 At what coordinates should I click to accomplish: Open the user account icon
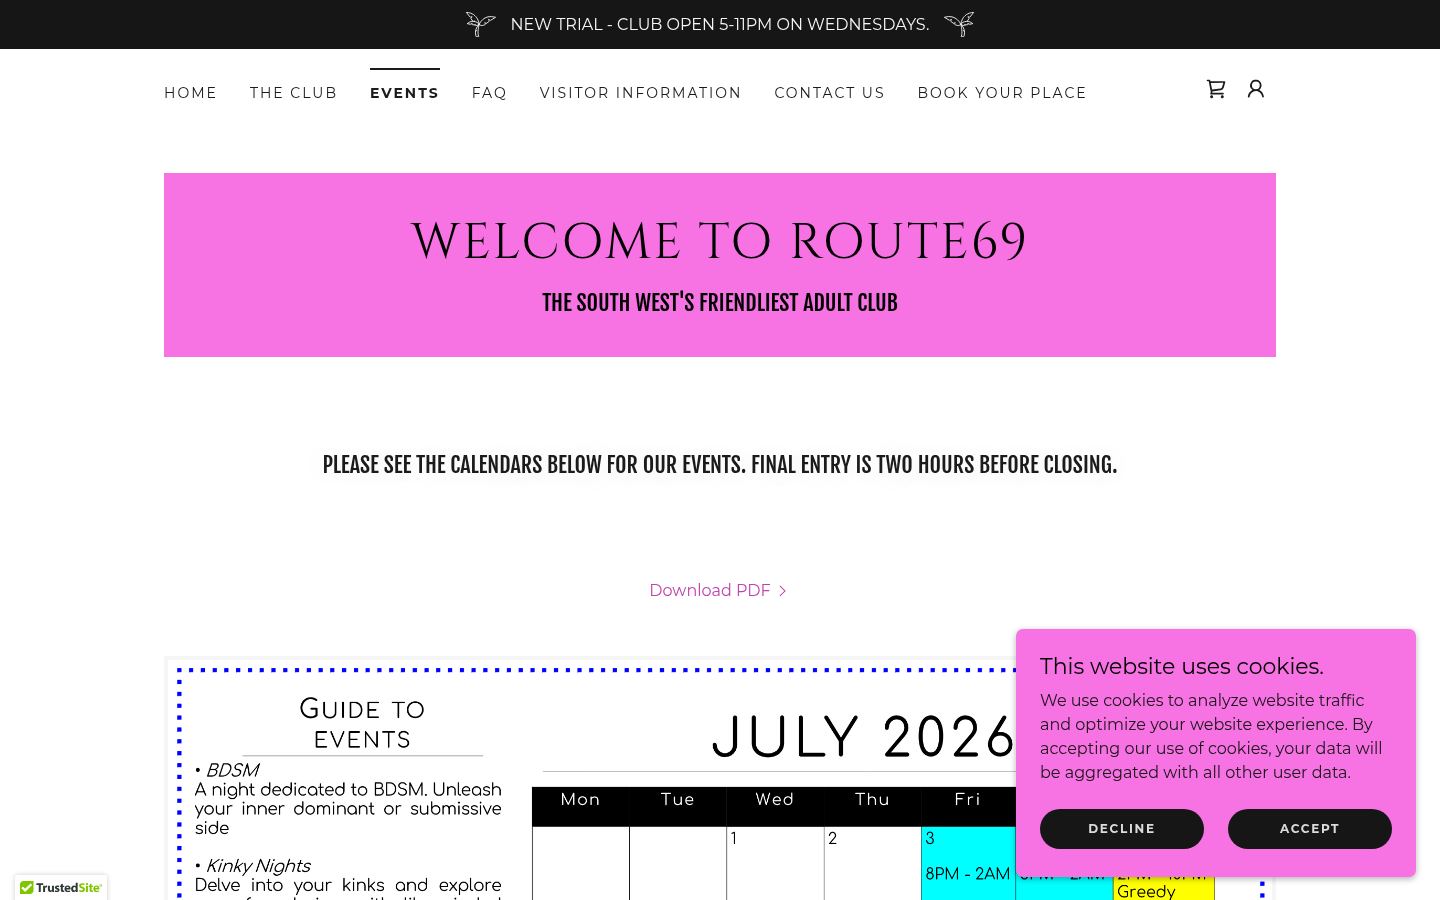pos(1256,89)
